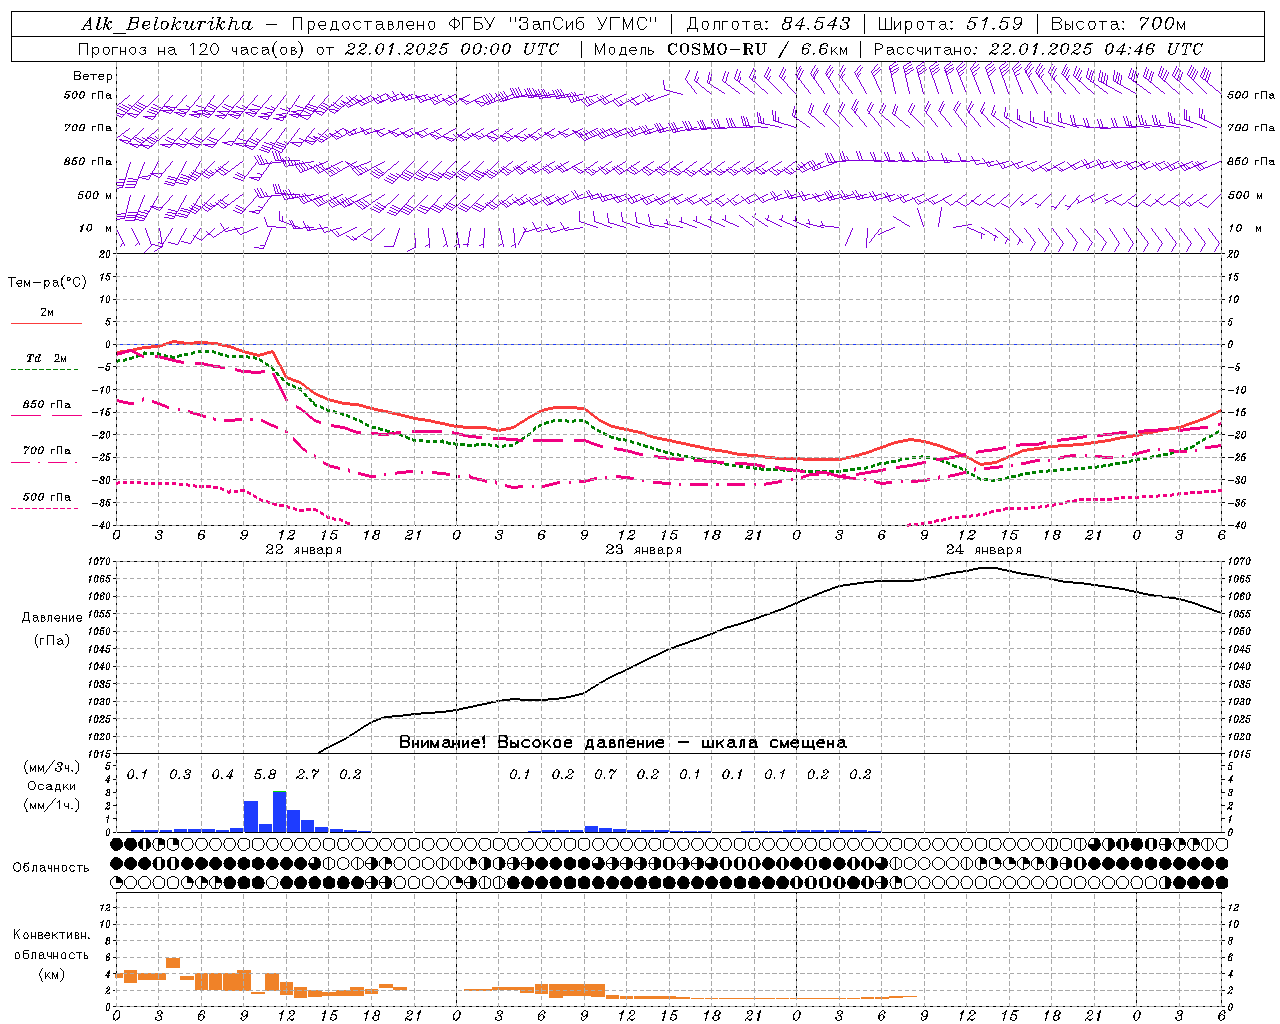Click the 2.7 precipitation total
The height and width of the screenshot is (1024, 1280).
pyautogui.click(x=308, y=774)
